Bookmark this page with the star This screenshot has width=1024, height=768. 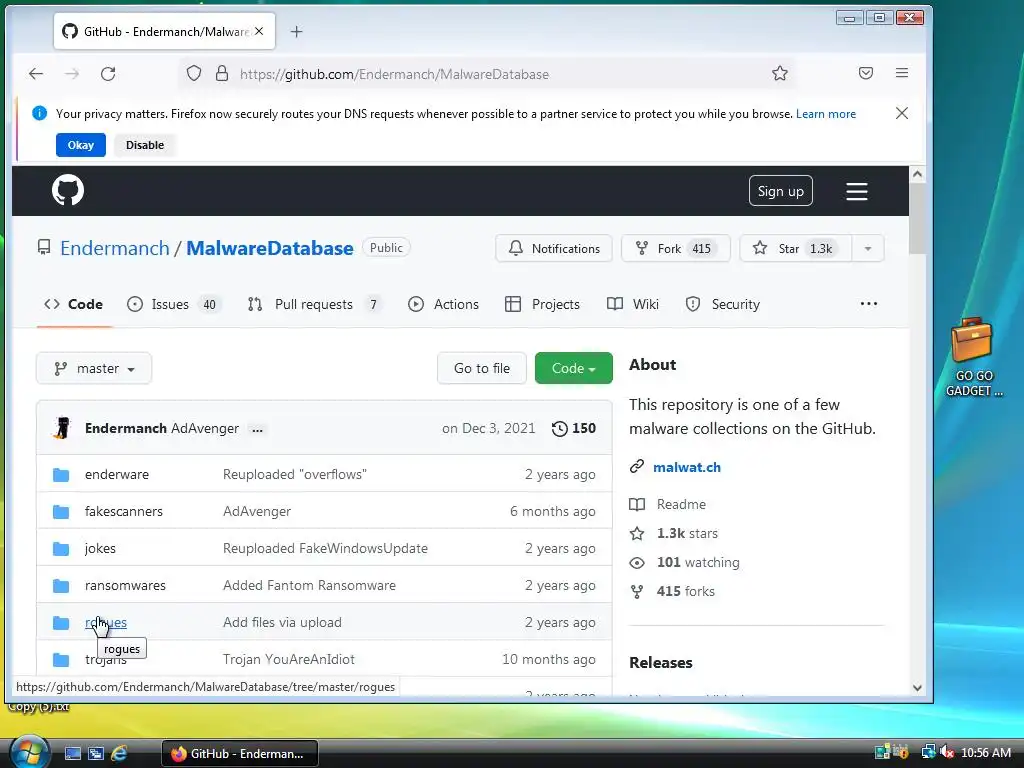[x=780, y=73]
